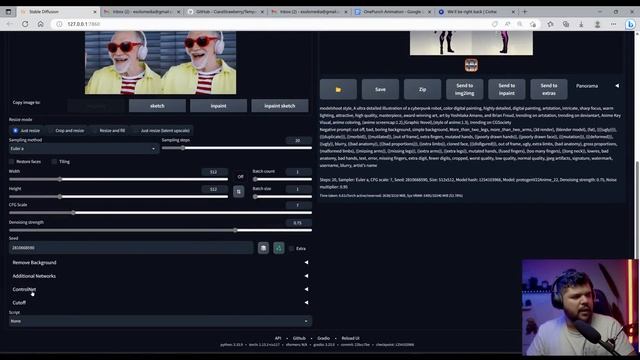640x360 pixels.
Task: Enable Tiling checkbox
Action: 54,162
